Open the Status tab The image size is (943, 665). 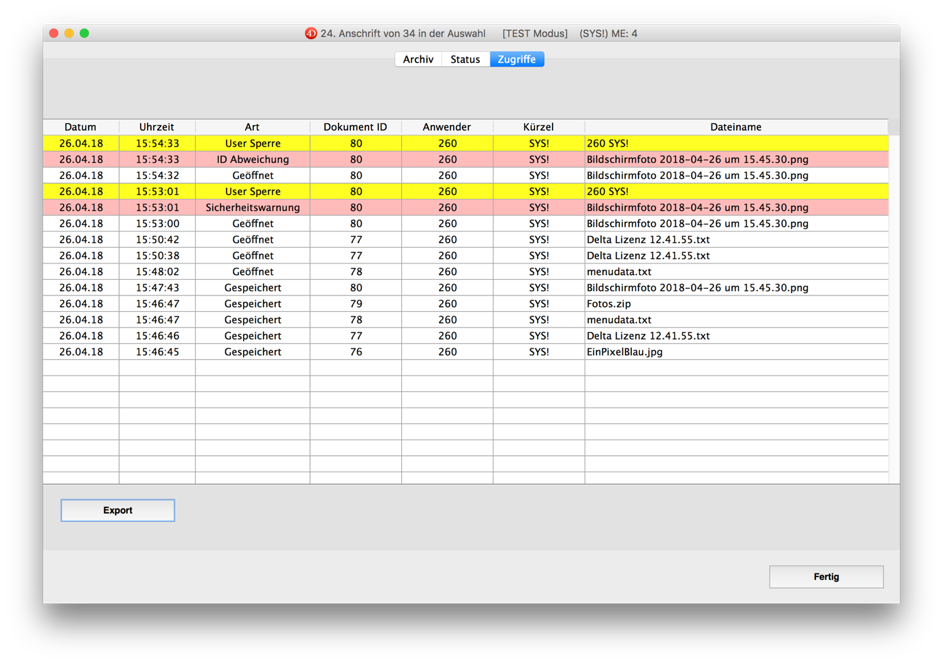[x=465, y=59]
